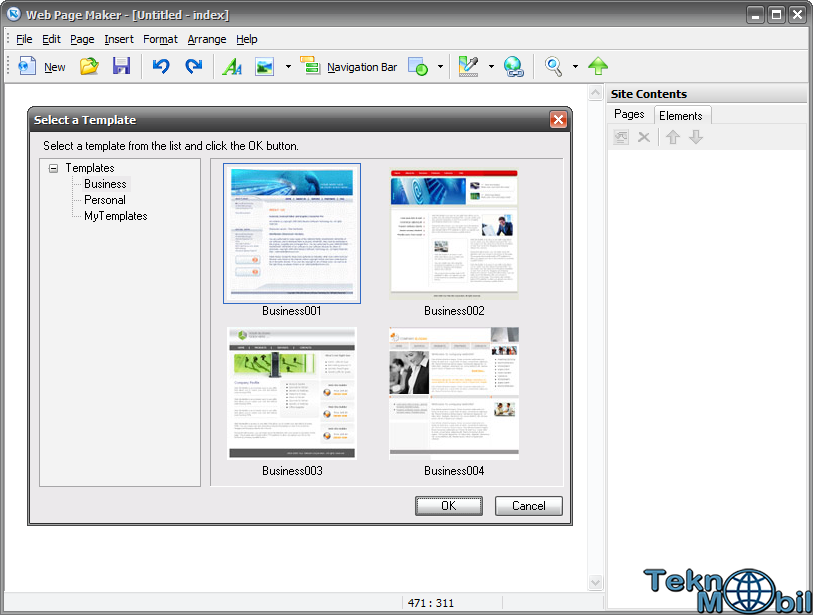This screenshot has width=813, height=615.
Task: Select the Personal template category
Action: [x=105, y=200]
